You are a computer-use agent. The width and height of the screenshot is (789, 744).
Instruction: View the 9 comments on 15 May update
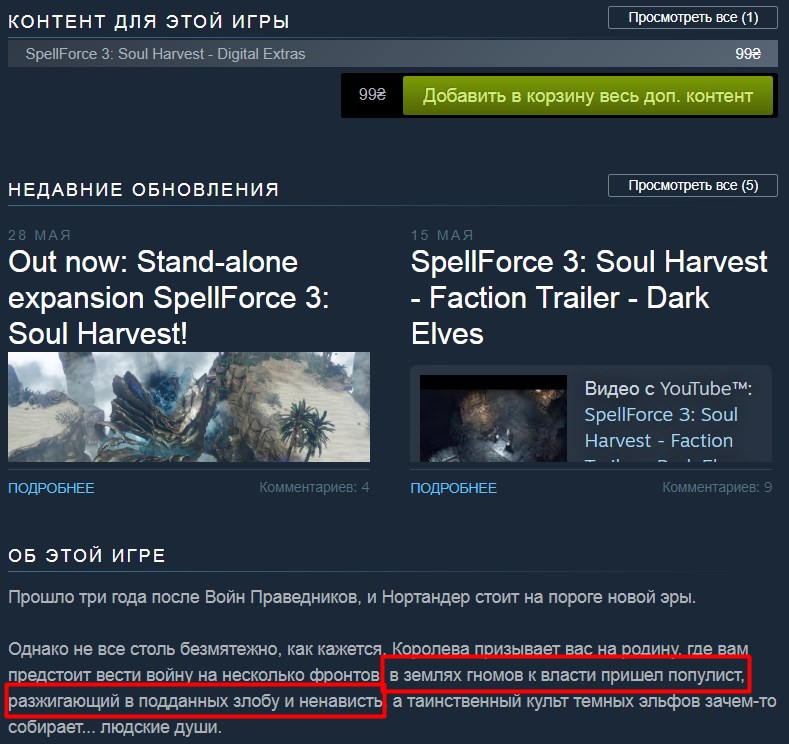(717, 487)
